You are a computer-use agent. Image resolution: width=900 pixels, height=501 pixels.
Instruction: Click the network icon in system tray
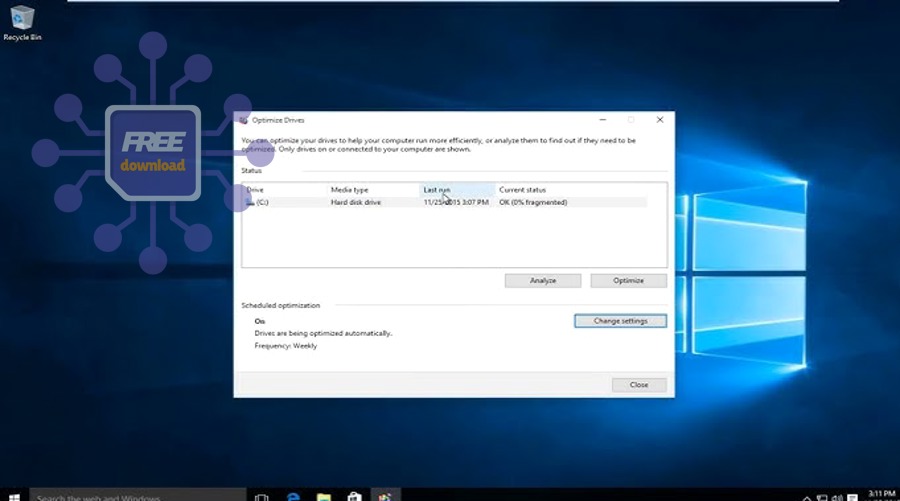[823, 497]
